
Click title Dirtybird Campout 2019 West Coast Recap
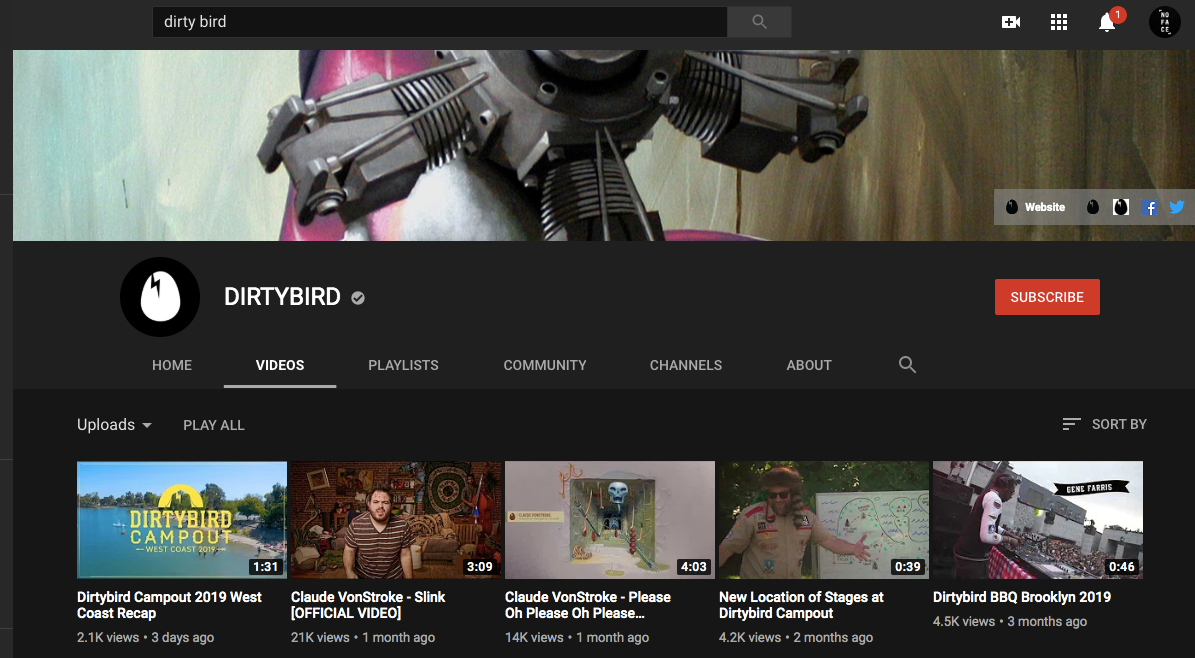click(169, 605)
